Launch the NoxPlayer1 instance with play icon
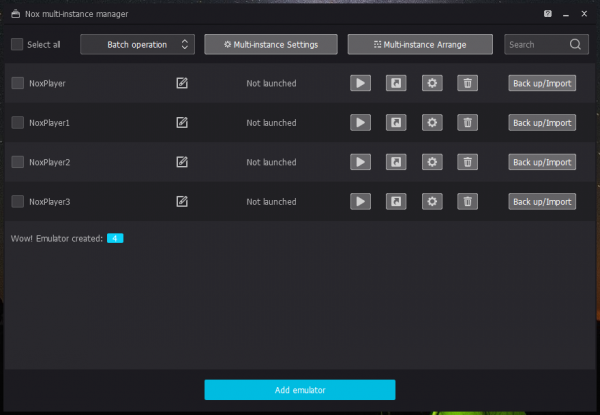 point(360,122)
